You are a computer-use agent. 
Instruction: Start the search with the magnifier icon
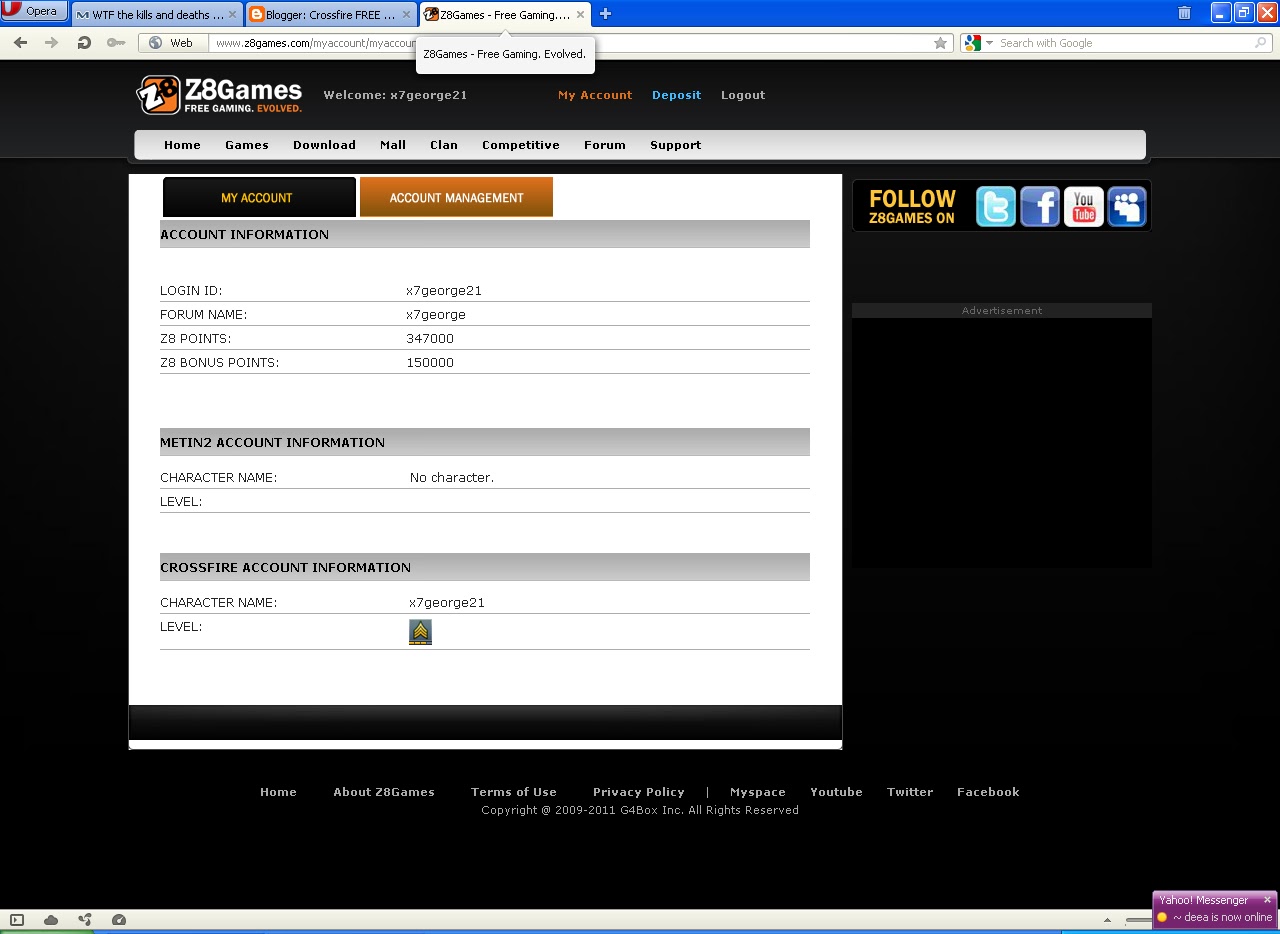click(1262, 43)
